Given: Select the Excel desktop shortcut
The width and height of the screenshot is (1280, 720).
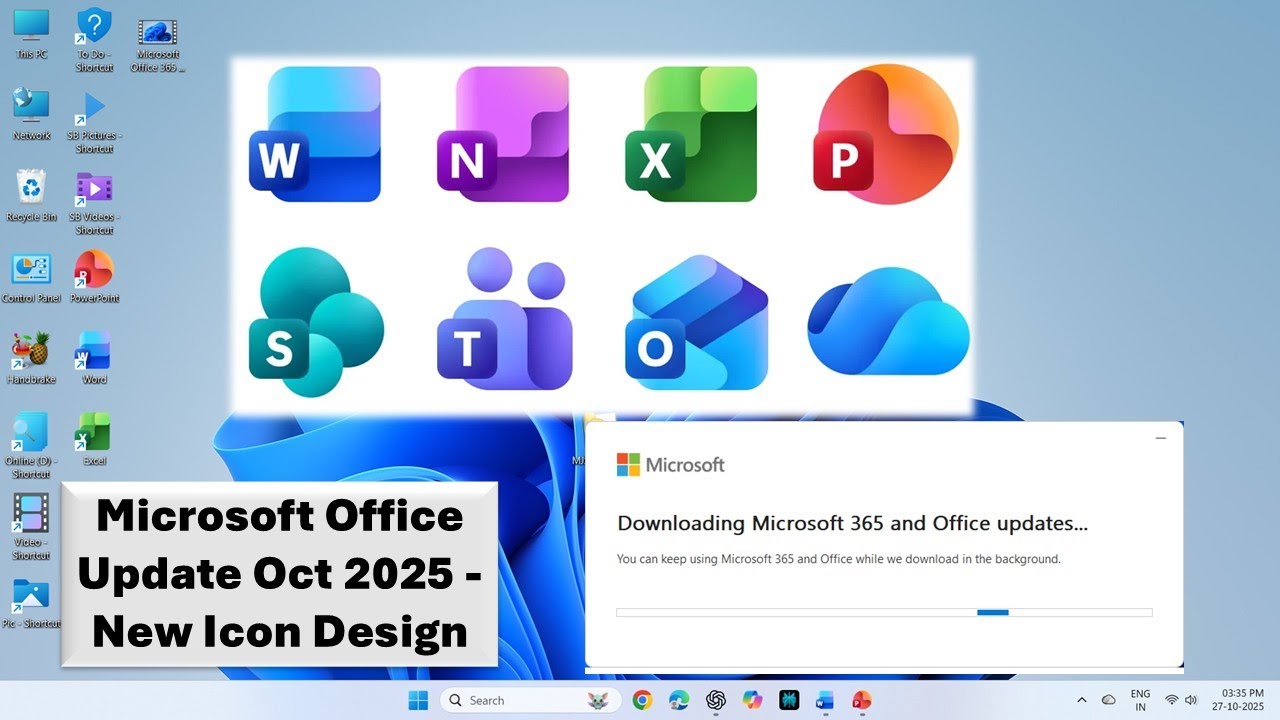Looking at the screenshot, I should click(x=94, y=440).
